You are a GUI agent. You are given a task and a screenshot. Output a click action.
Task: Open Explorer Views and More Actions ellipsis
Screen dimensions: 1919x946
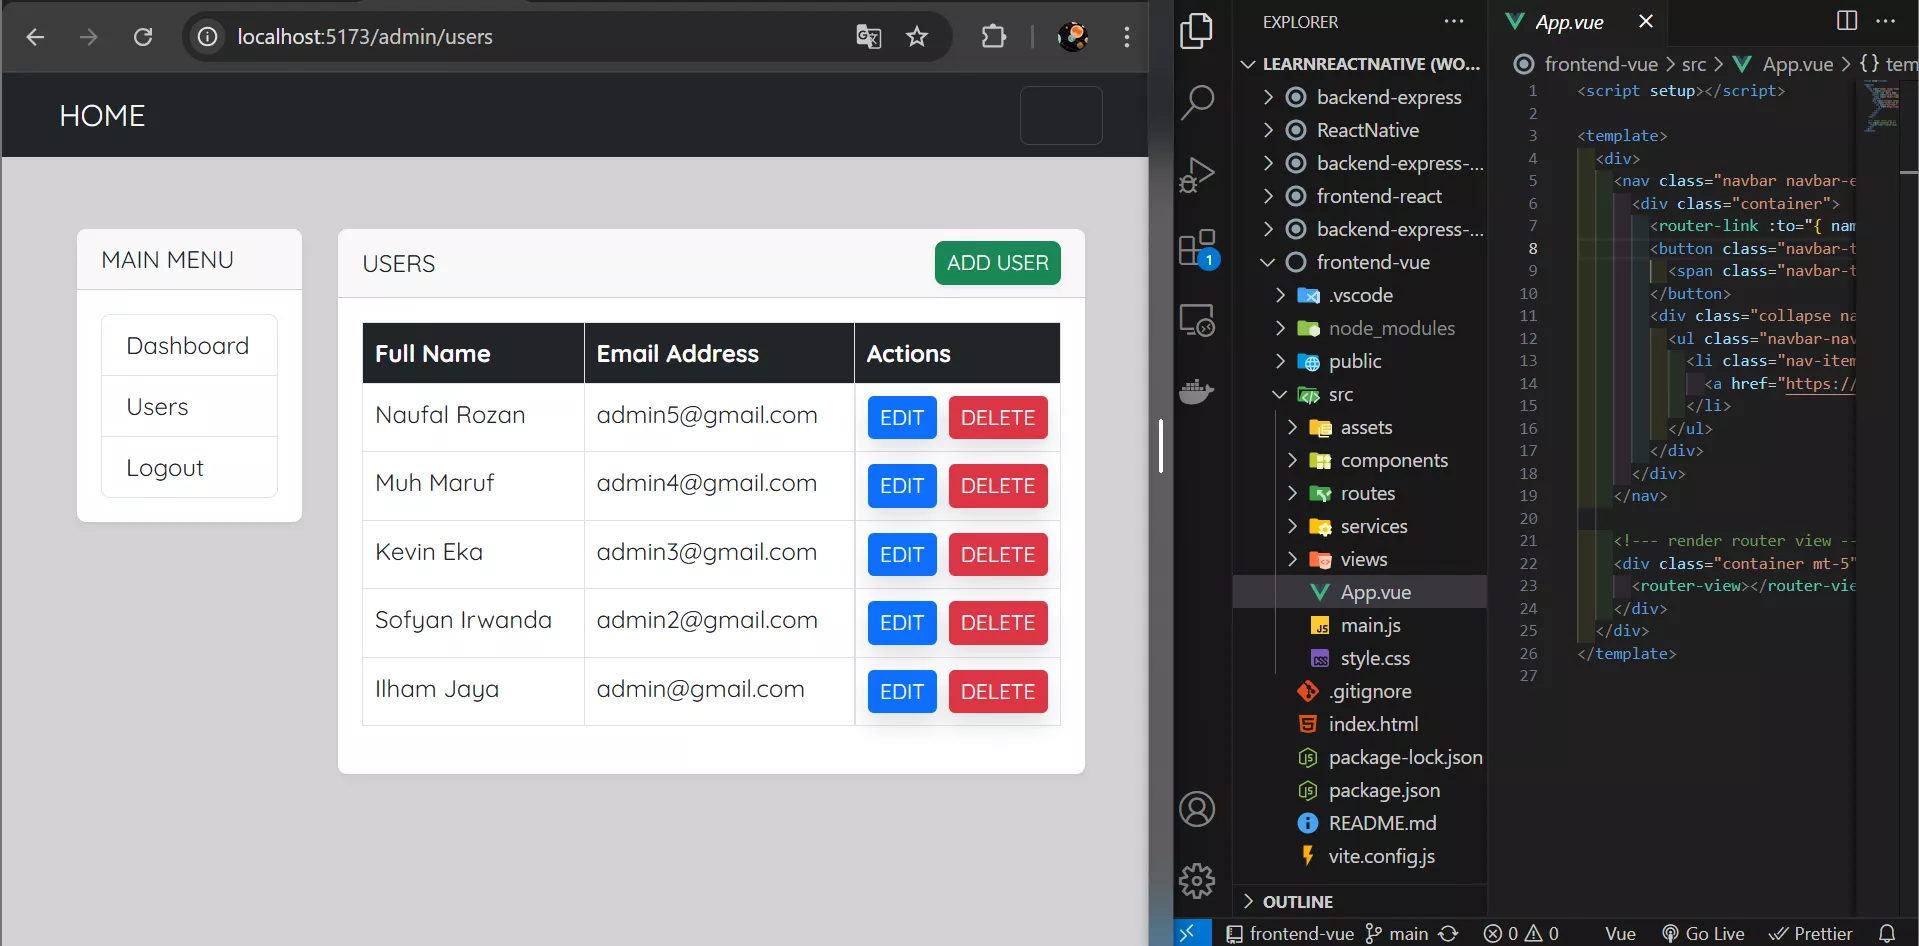(1454, 21)
